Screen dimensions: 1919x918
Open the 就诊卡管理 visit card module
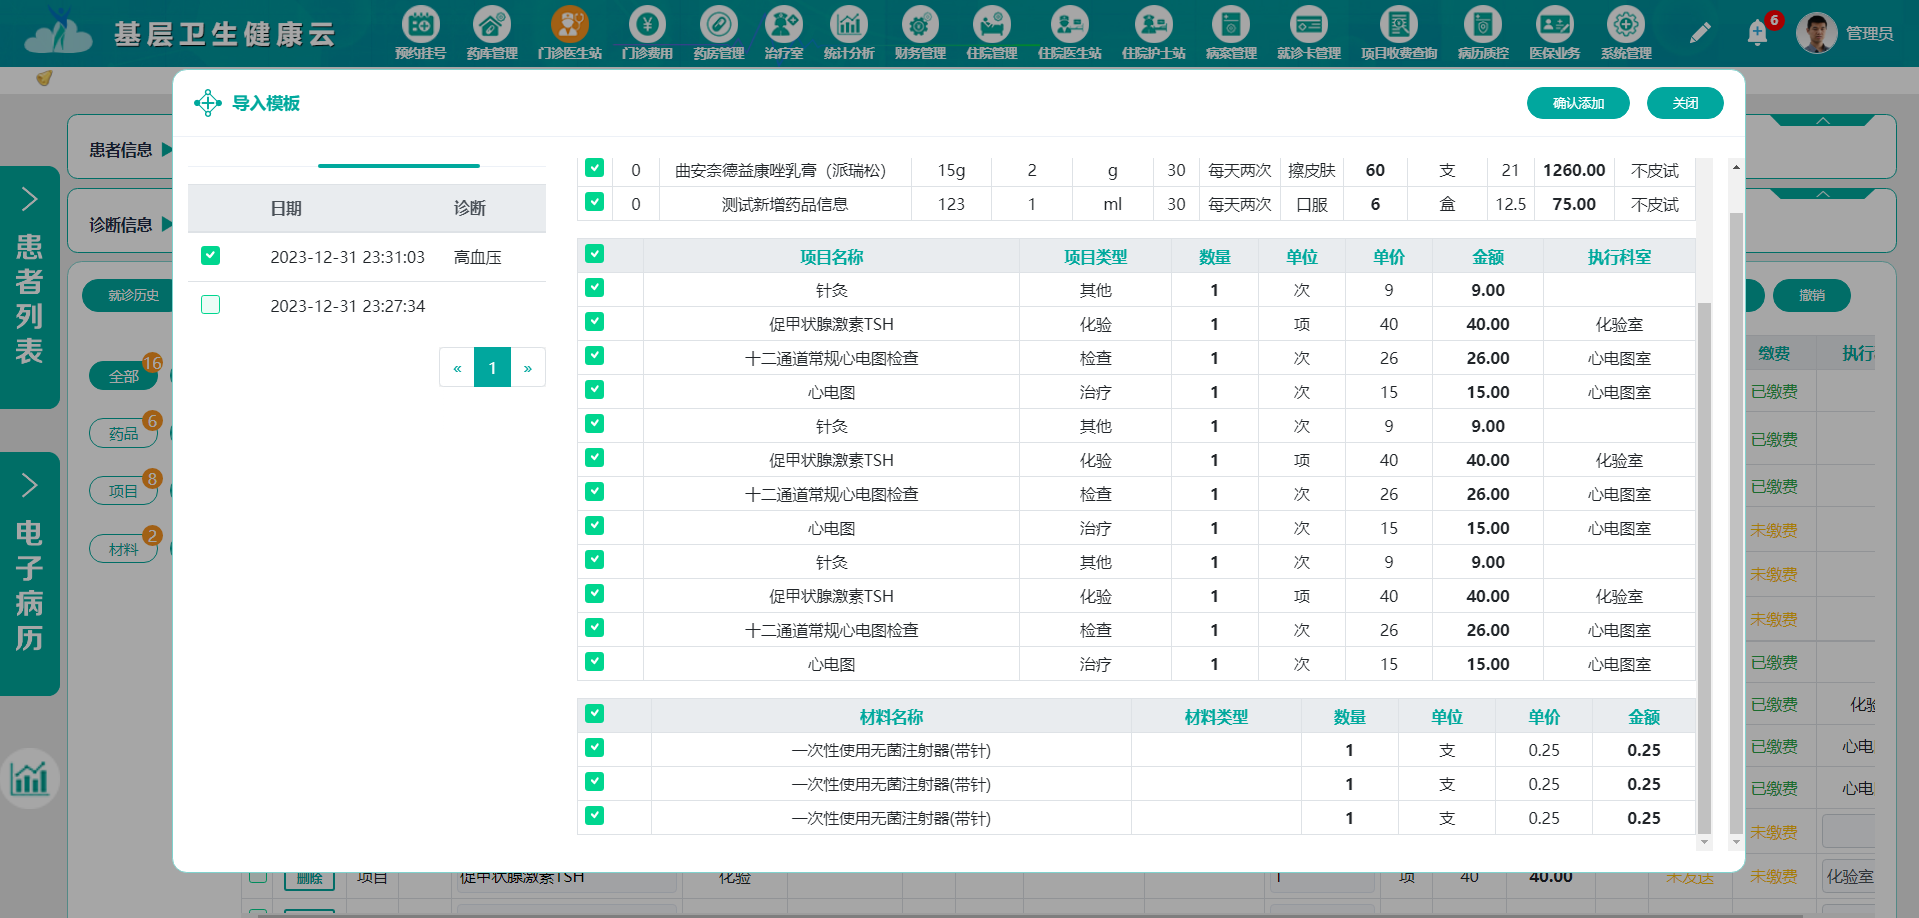[1309, 33]
